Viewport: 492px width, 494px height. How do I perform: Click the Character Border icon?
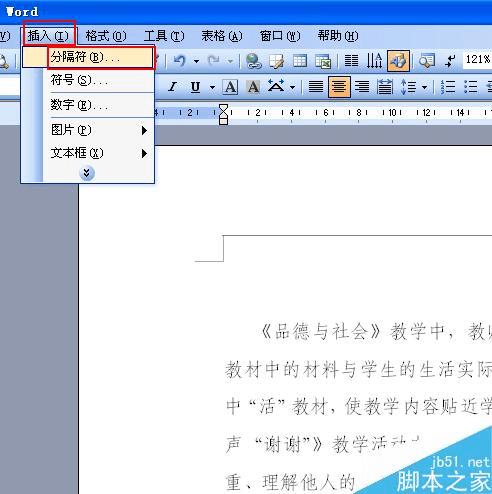click(230, 87)
